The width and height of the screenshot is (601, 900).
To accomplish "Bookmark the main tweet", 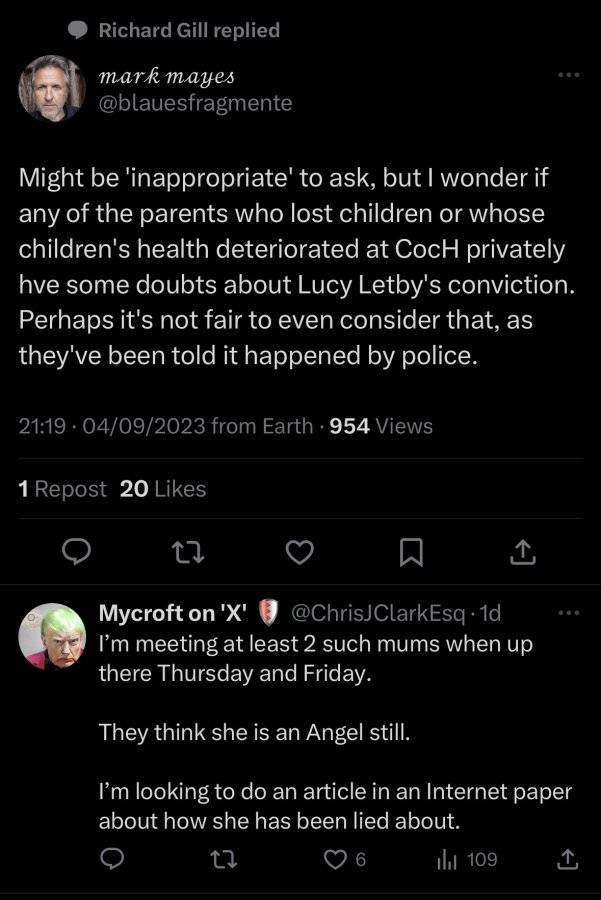I will (x=411, y=552).
